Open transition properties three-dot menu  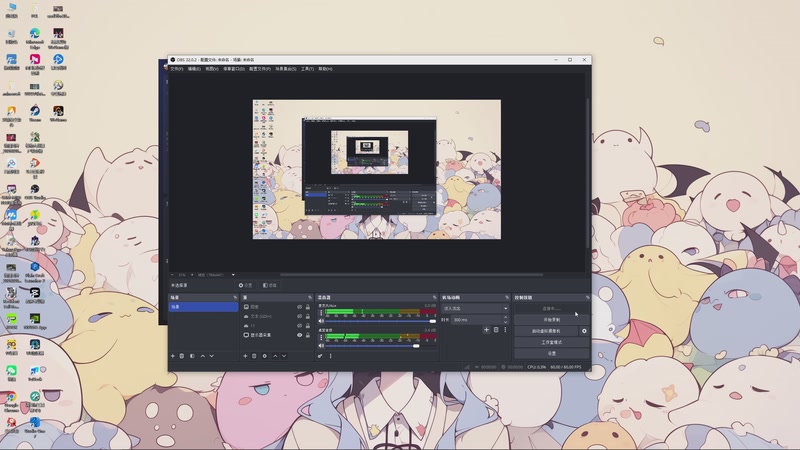[x=506, y=330]
